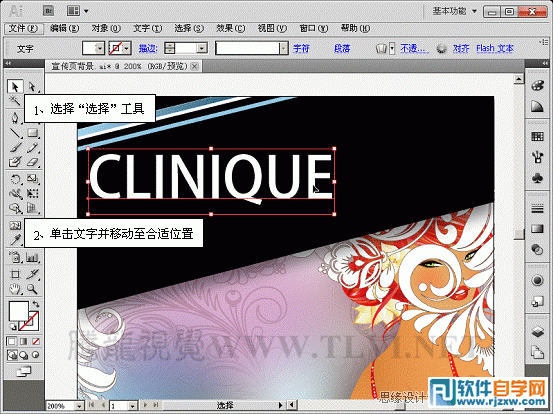Screen dimensions: 553x414
Task: Select the Selection (black arrow) tool
Action: pos(15,86)
